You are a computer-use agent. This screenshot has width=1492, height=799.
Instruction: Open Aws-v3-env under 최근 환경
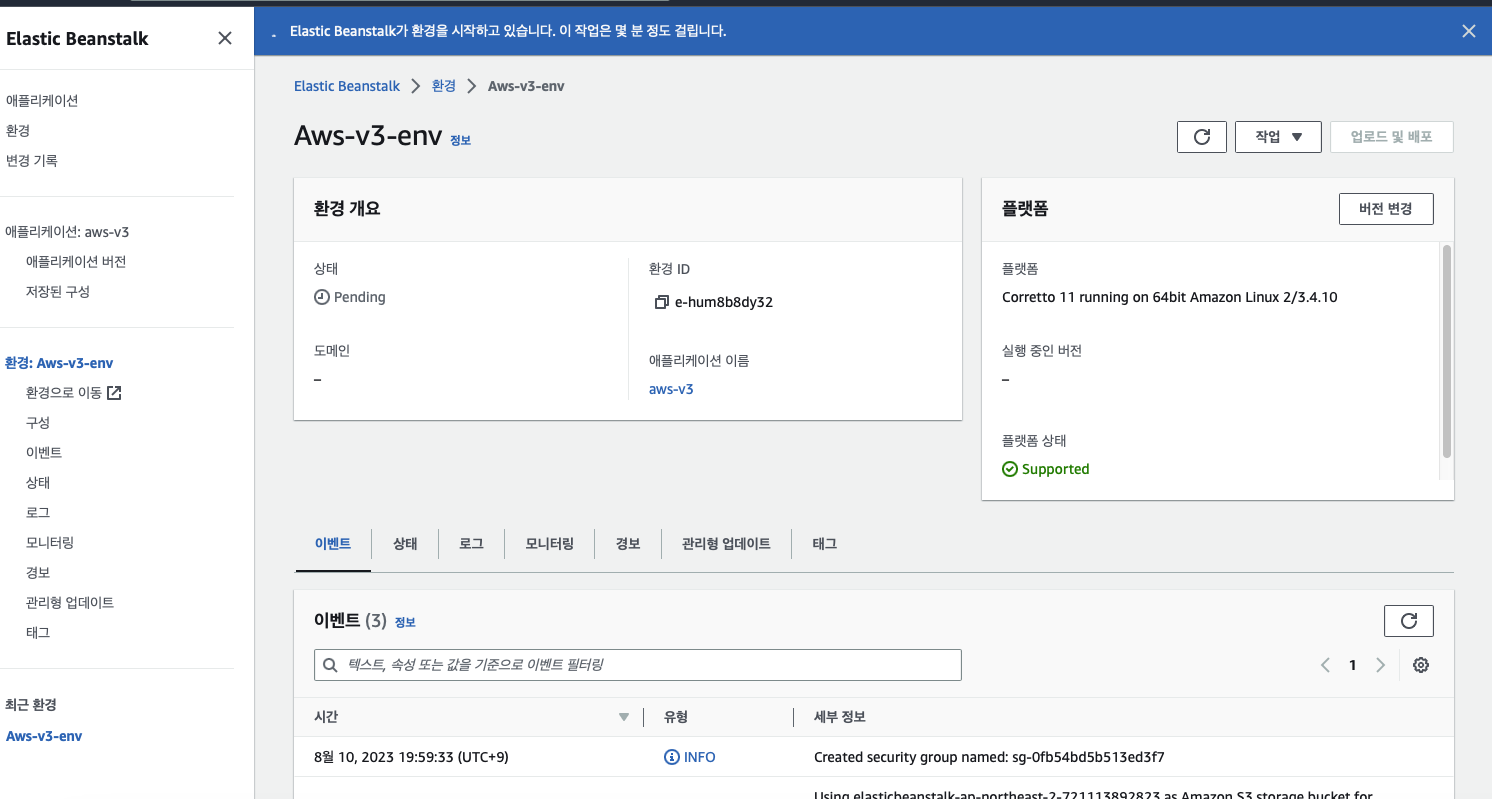click(x=44, y=736)
